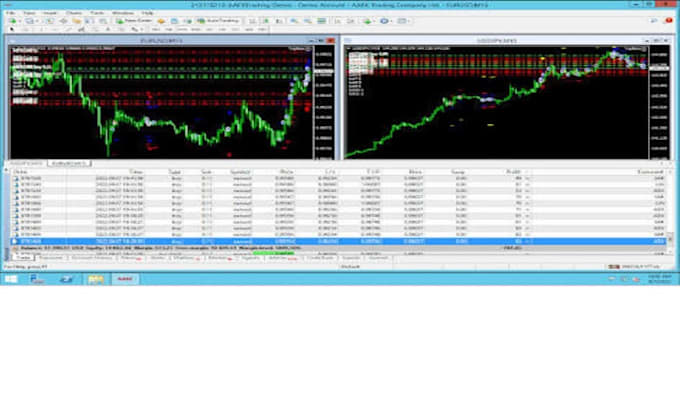Open the Journal terminal tab
680x411 pixels.
pos(378,258)
